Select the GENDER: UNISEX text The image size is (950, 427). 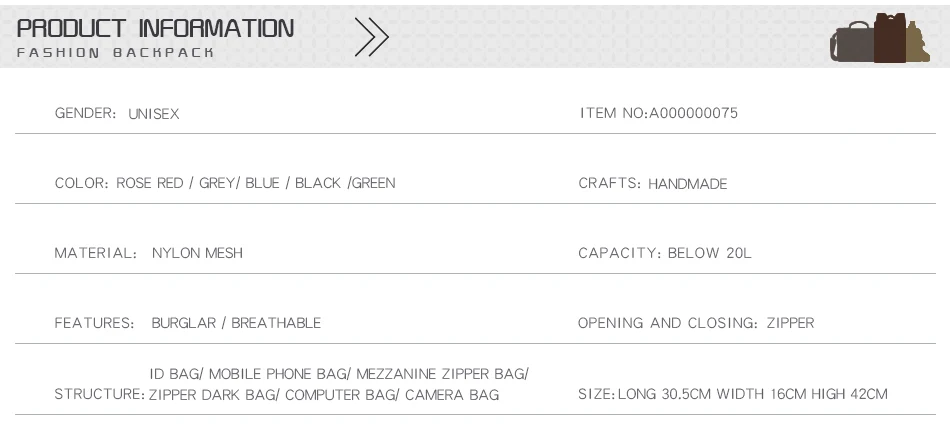tap(117, 113)
